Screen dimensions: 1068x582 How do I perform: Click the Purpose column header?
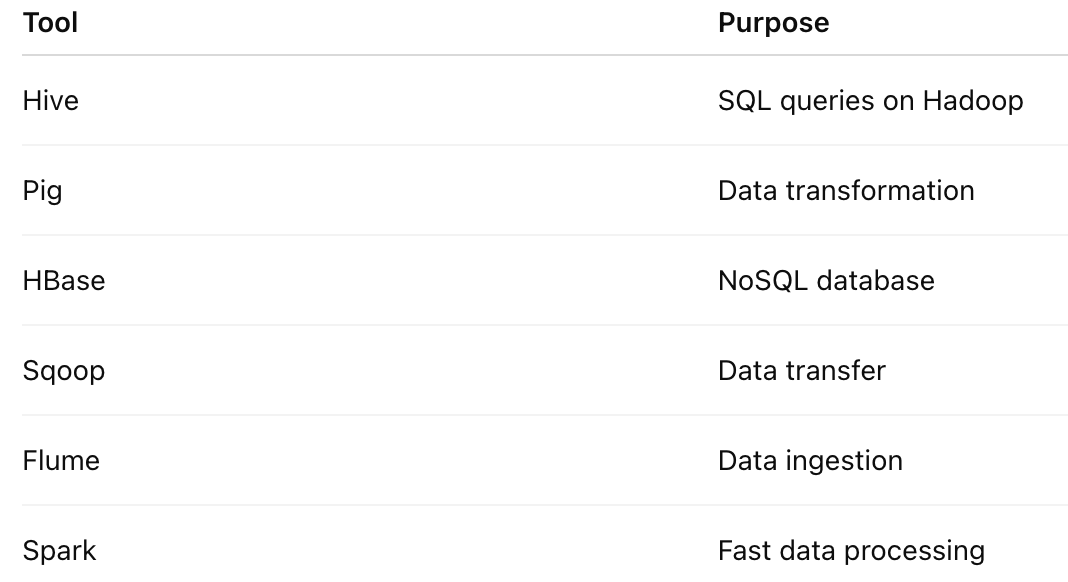point(774,22)
